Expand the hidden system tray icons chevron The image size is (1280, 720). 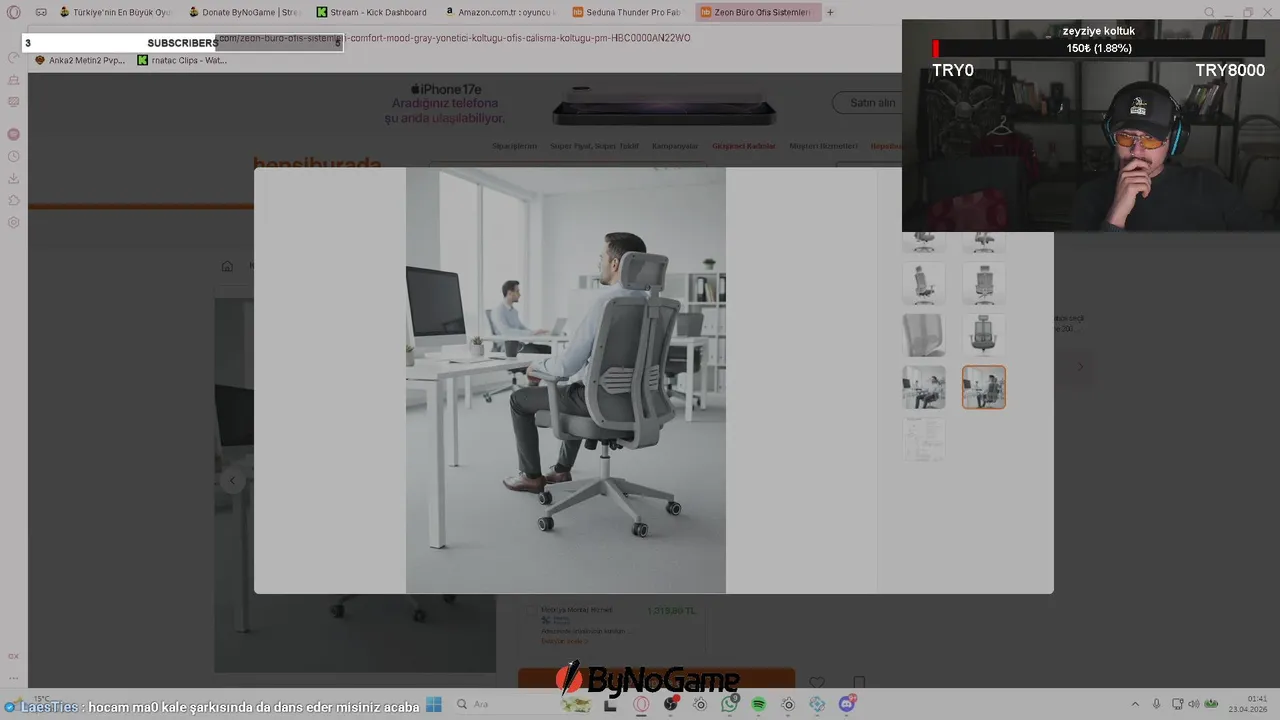[1134, 704]
